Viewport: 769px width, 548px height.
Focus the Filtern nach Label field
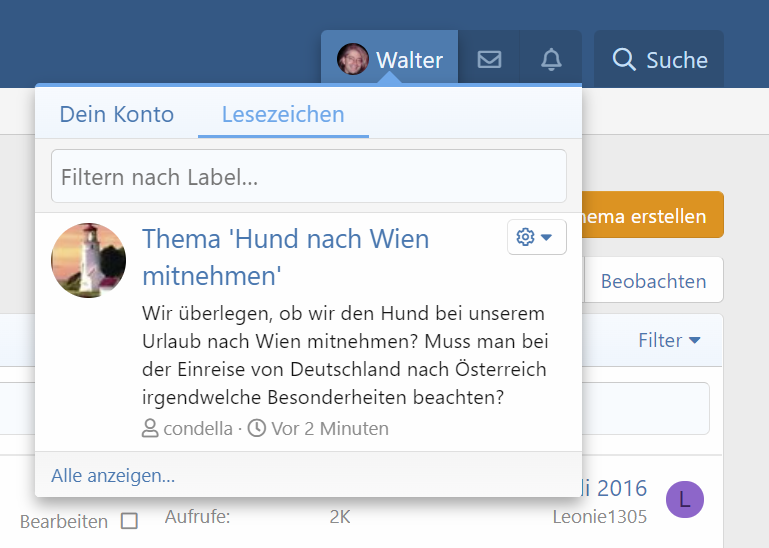[309, 176]
